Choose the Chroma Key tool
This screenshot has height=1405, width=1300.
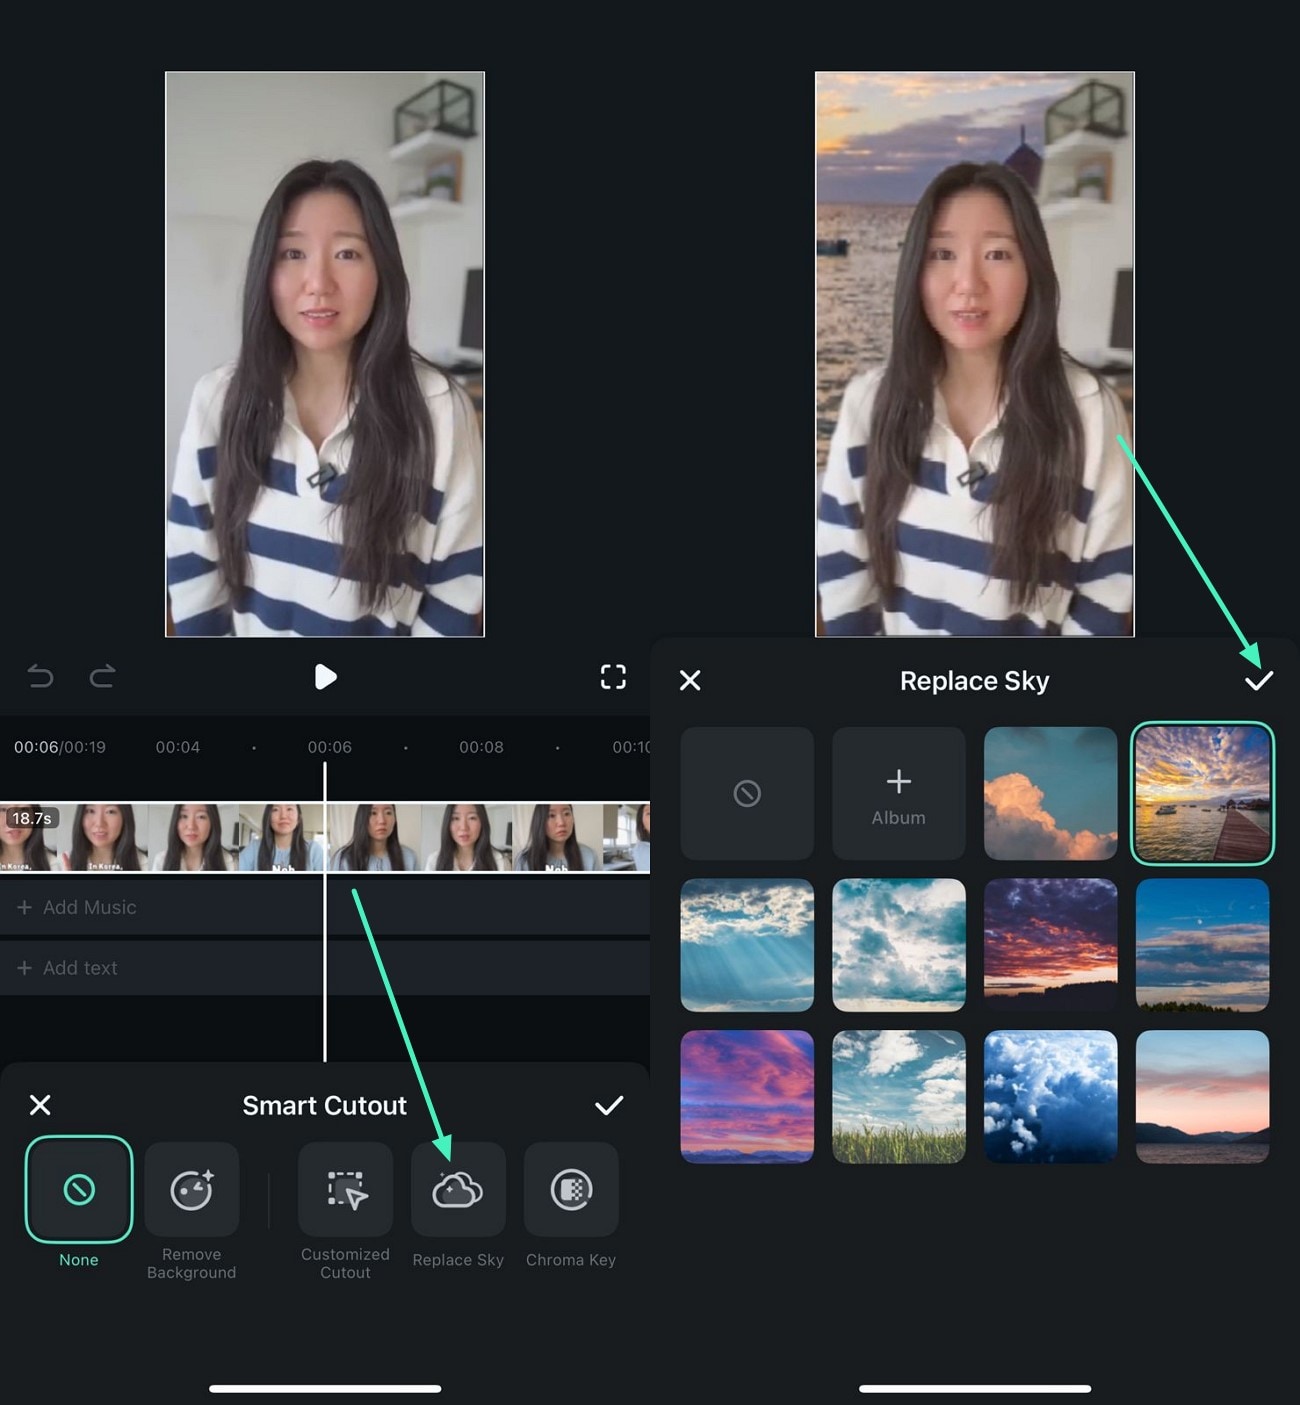click(x=571, y=1190)
